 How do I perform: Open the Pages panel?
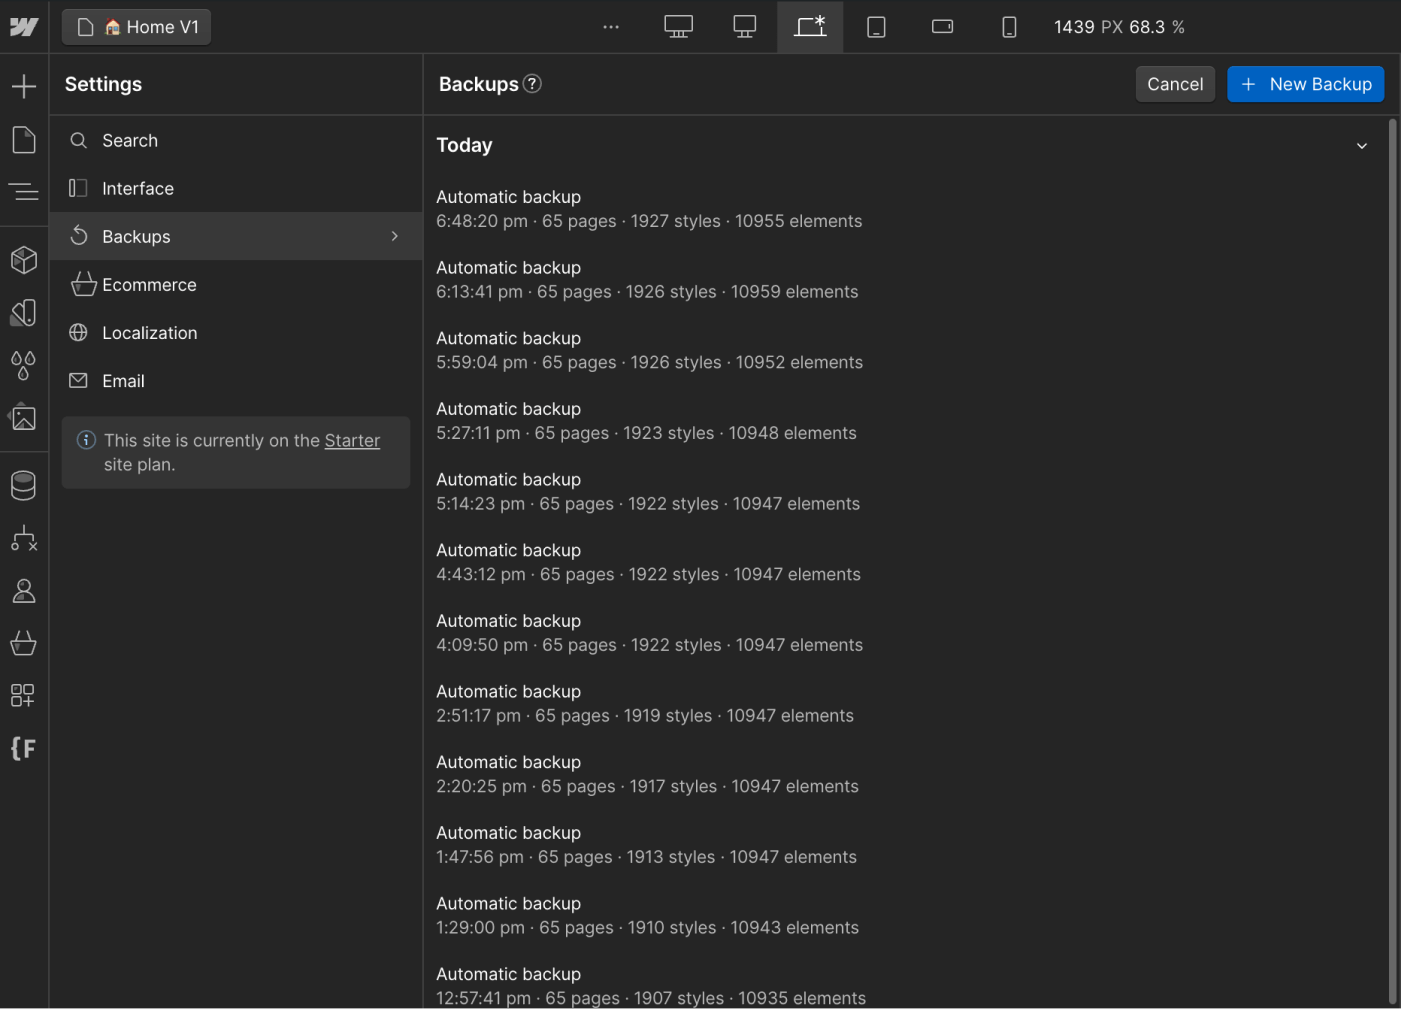pos(23,140)
